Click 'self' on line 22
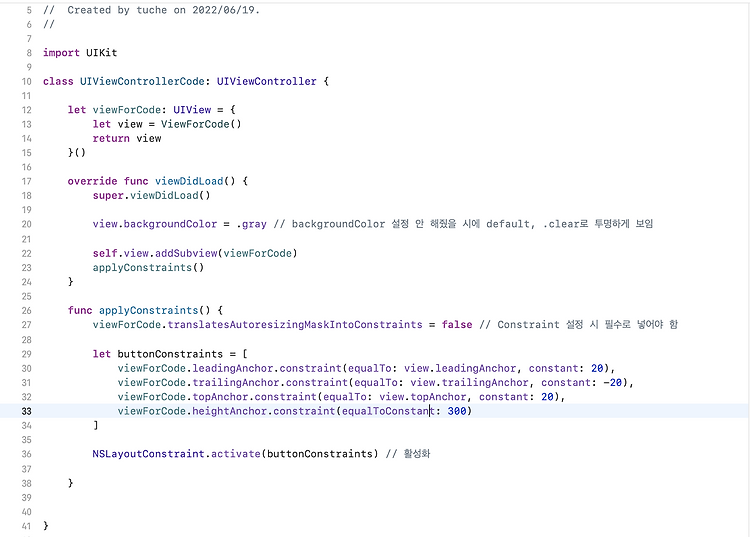The height and width of the screenshot is (537, 750). click(x=105, y=253)
